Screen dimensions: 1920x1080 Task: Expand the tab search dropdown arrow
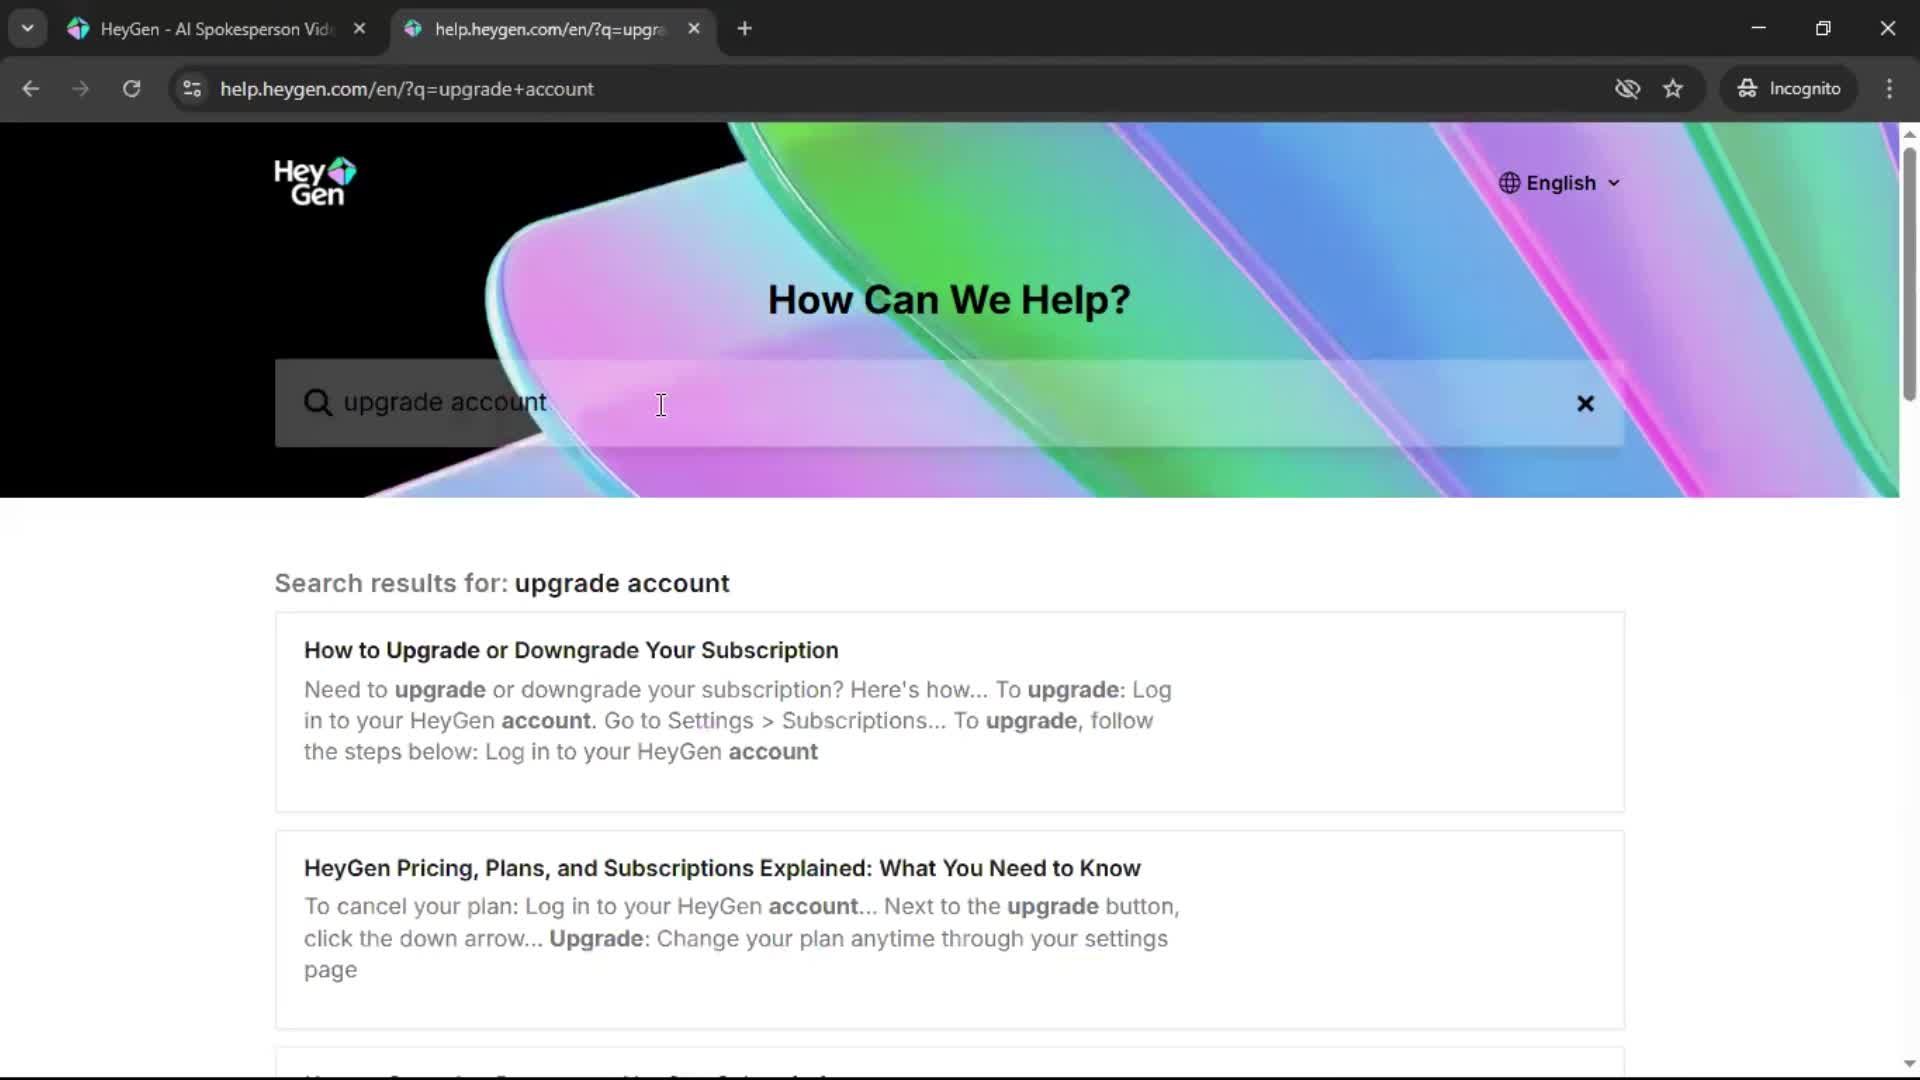click(x=28, y=28)
